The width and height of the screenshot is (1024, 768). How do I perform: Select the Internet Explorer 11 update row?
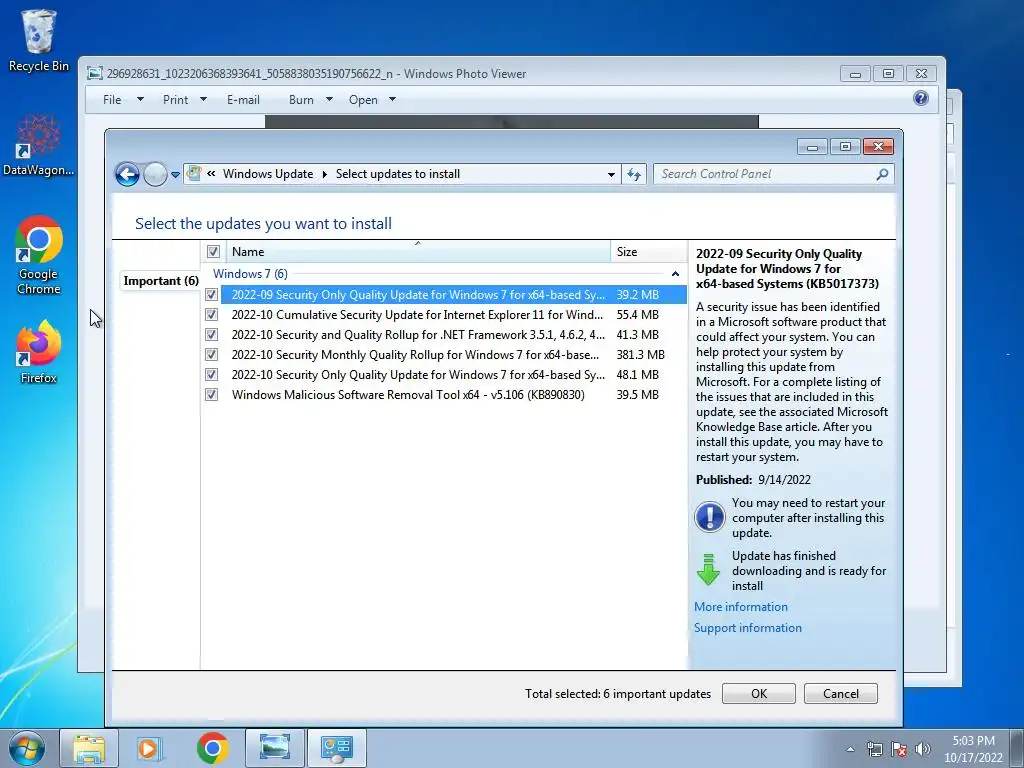454,315
